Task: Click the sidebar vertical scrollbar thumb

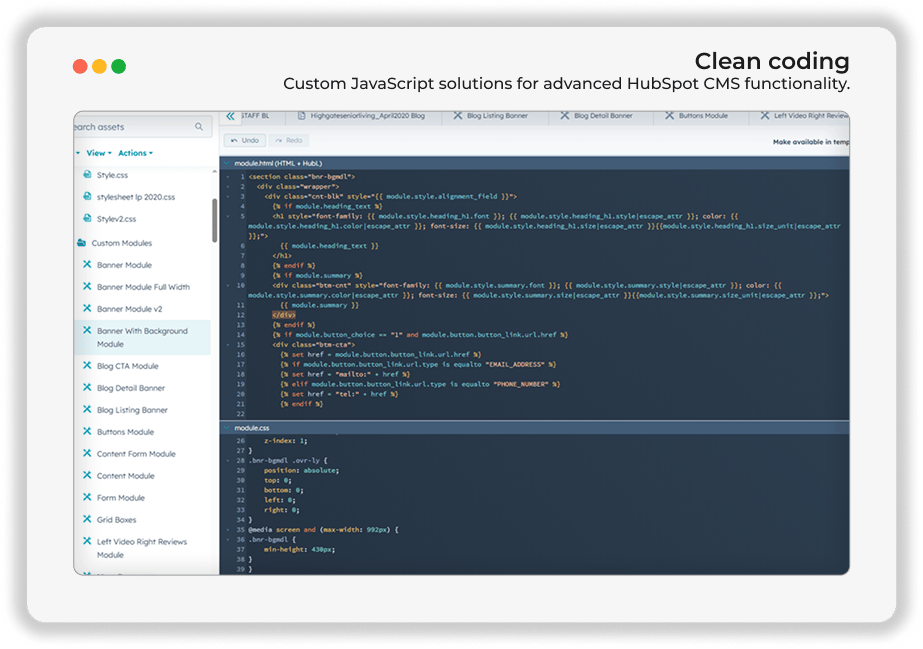Action: coord(214,220)
